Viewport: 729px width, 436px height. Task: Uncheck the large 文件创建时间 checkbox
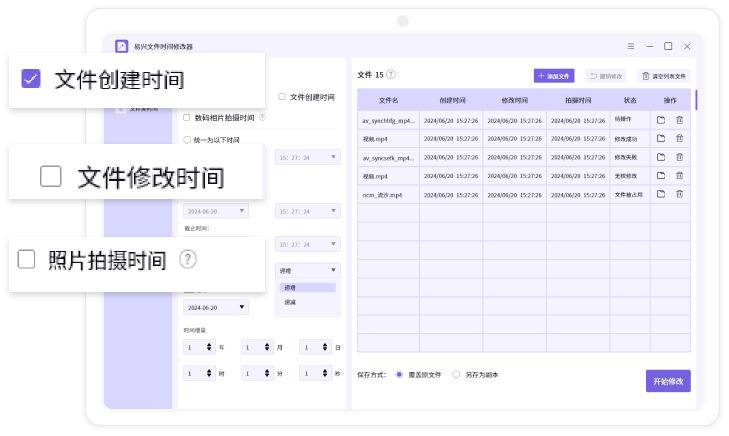(x=31, y=79)
